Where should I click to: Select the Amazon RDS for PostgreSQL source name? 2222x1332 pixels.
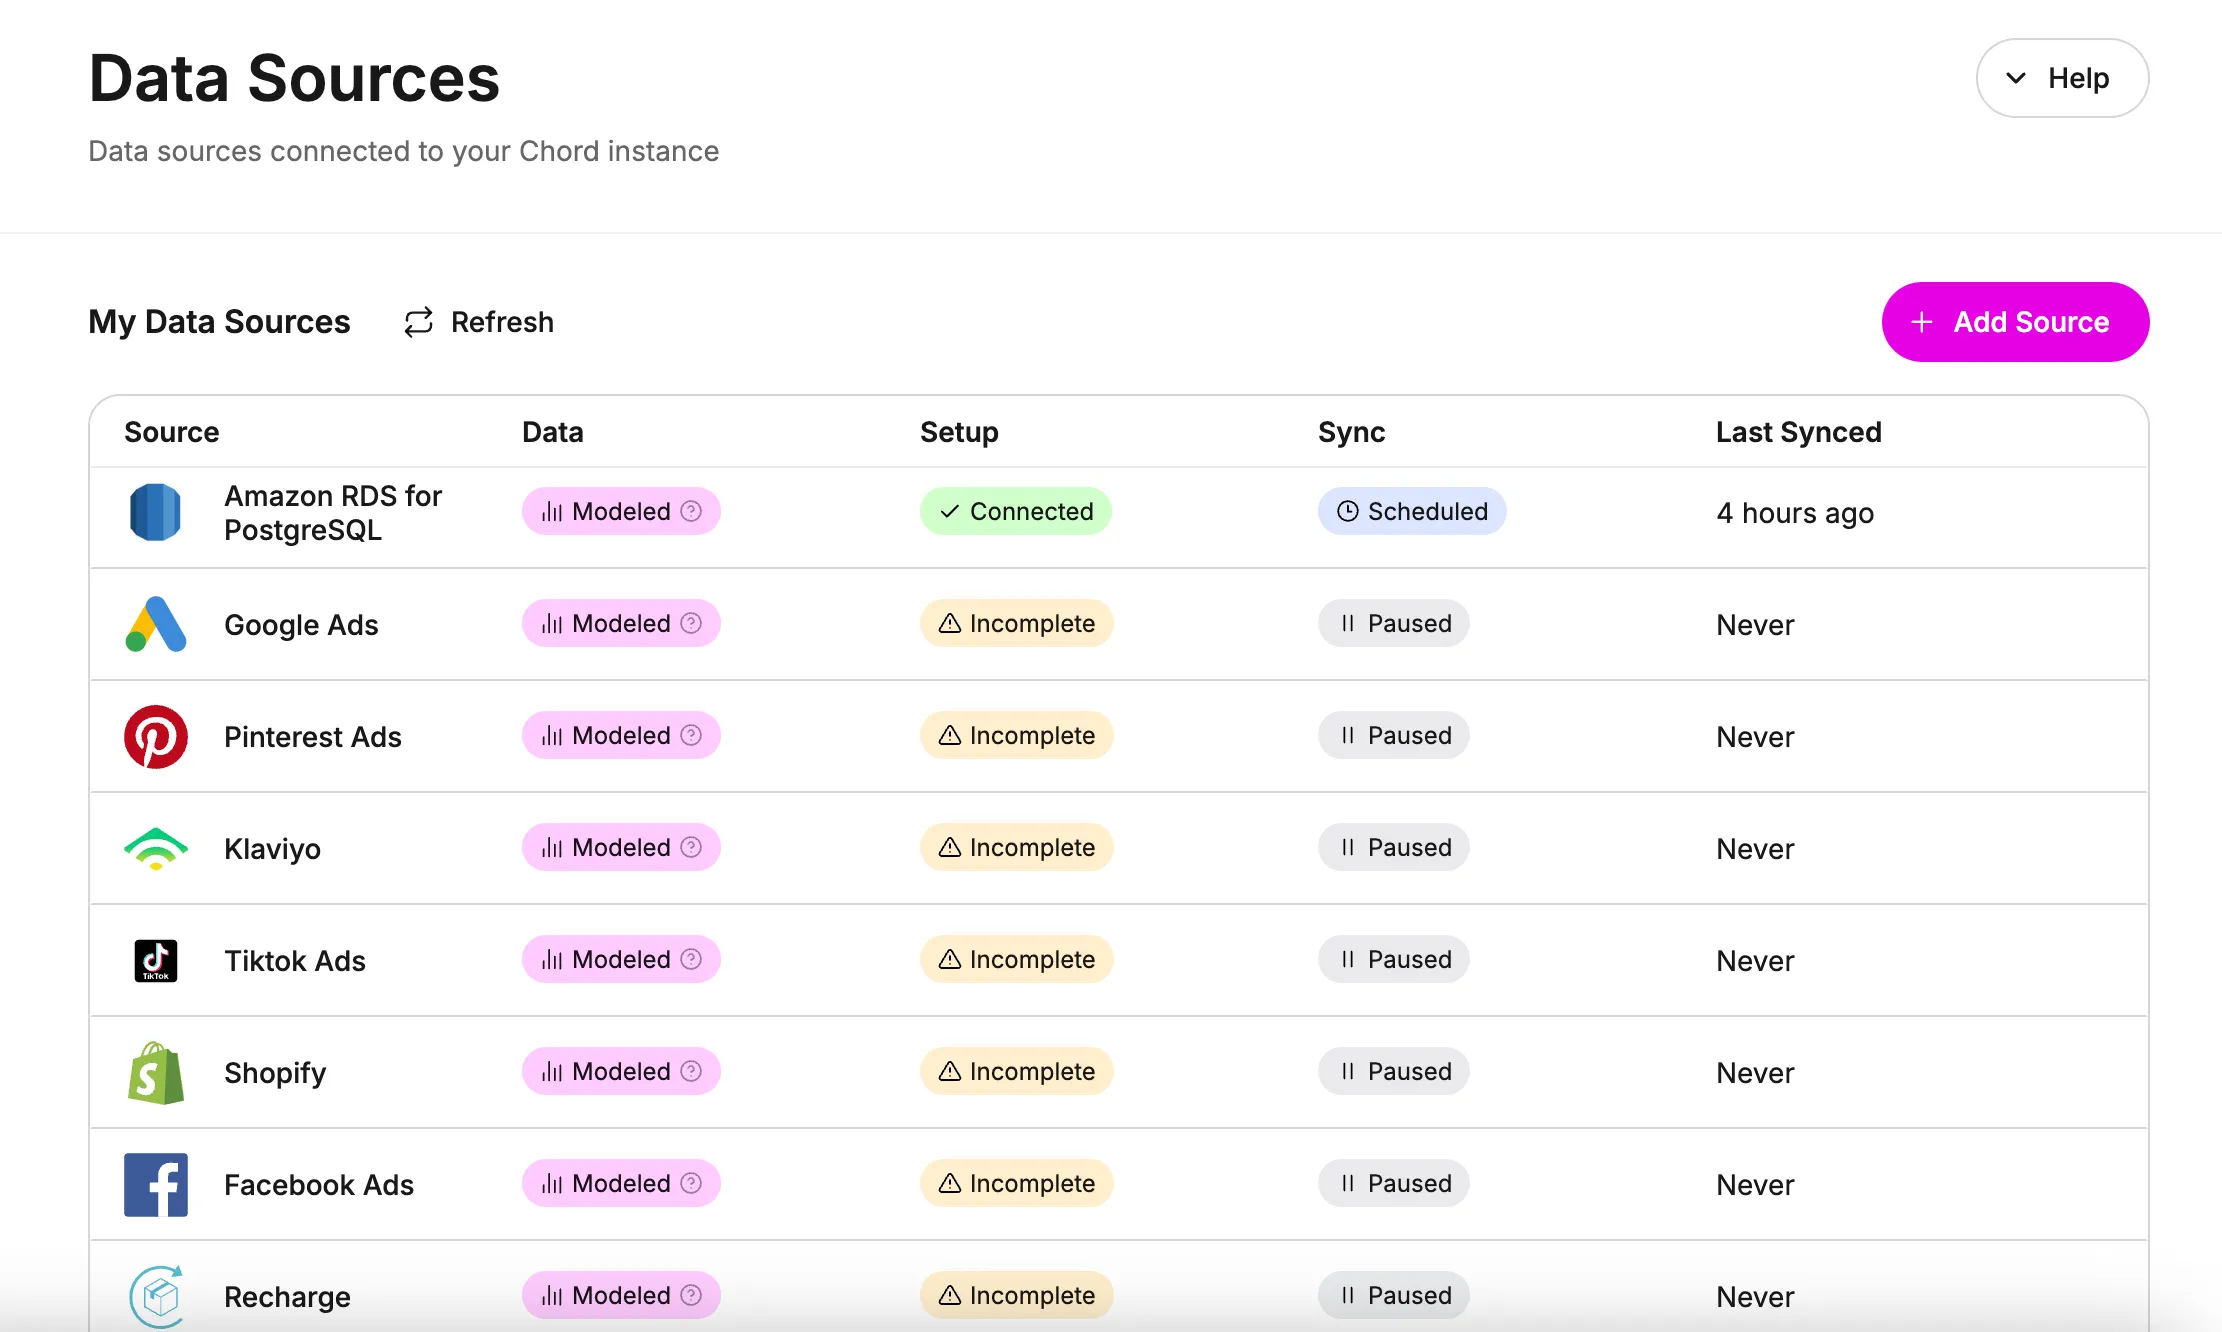click(333, 513)
